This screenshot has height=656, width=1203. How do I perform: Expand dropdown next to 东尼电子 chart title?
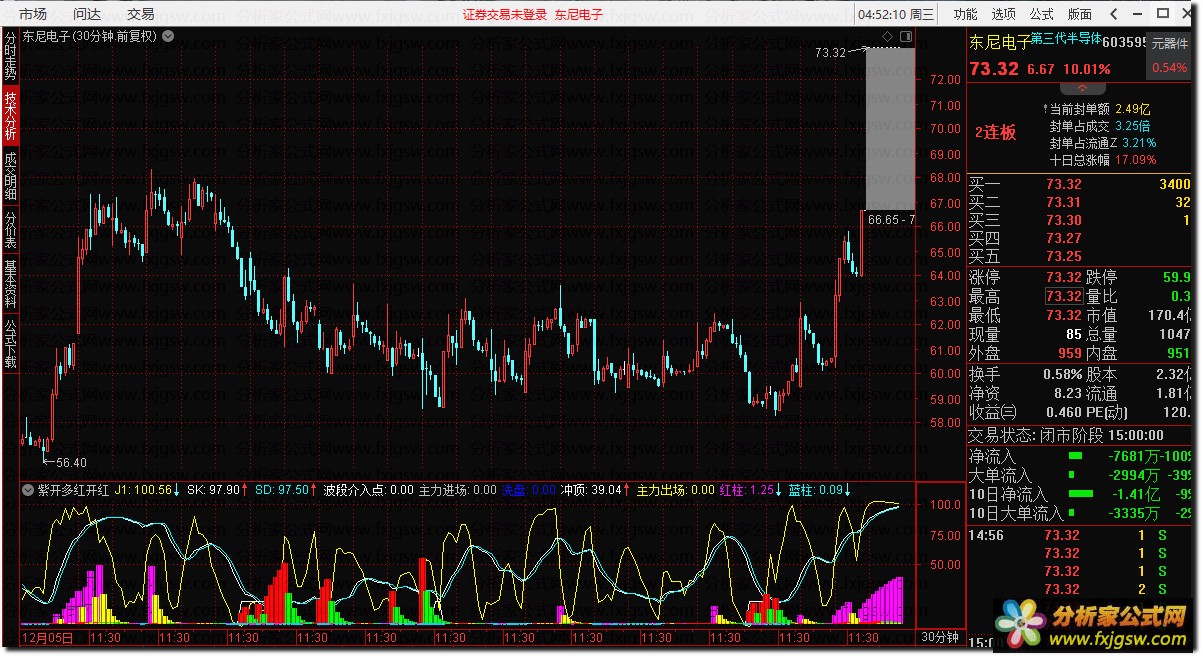tap(167, 35)
